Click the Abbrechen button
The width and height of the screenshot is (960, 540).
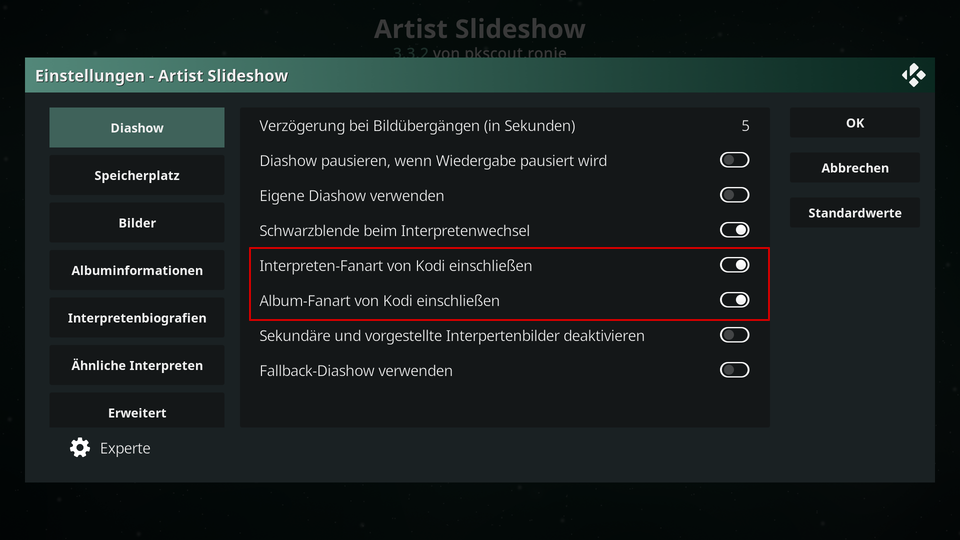[x=855, y=168]
